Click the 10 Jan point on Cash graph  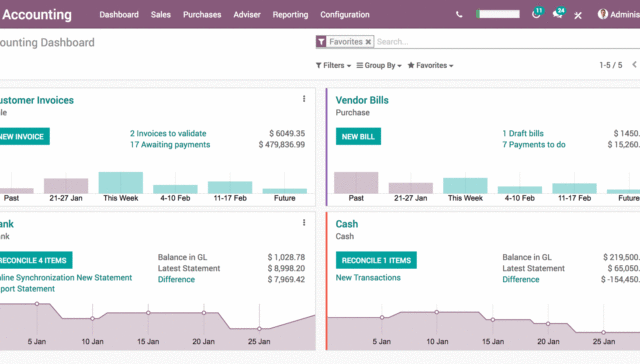[x=437, y=312]
